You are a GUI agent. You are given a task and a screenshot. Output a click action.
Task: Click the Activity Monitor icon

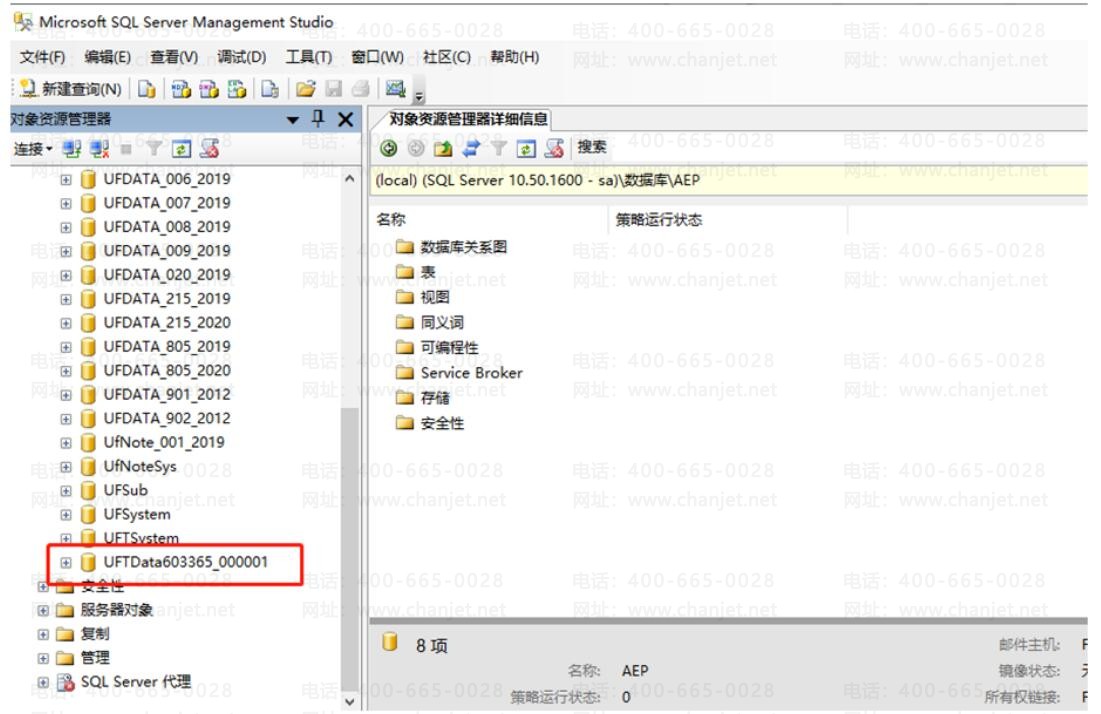coord(396,89)
